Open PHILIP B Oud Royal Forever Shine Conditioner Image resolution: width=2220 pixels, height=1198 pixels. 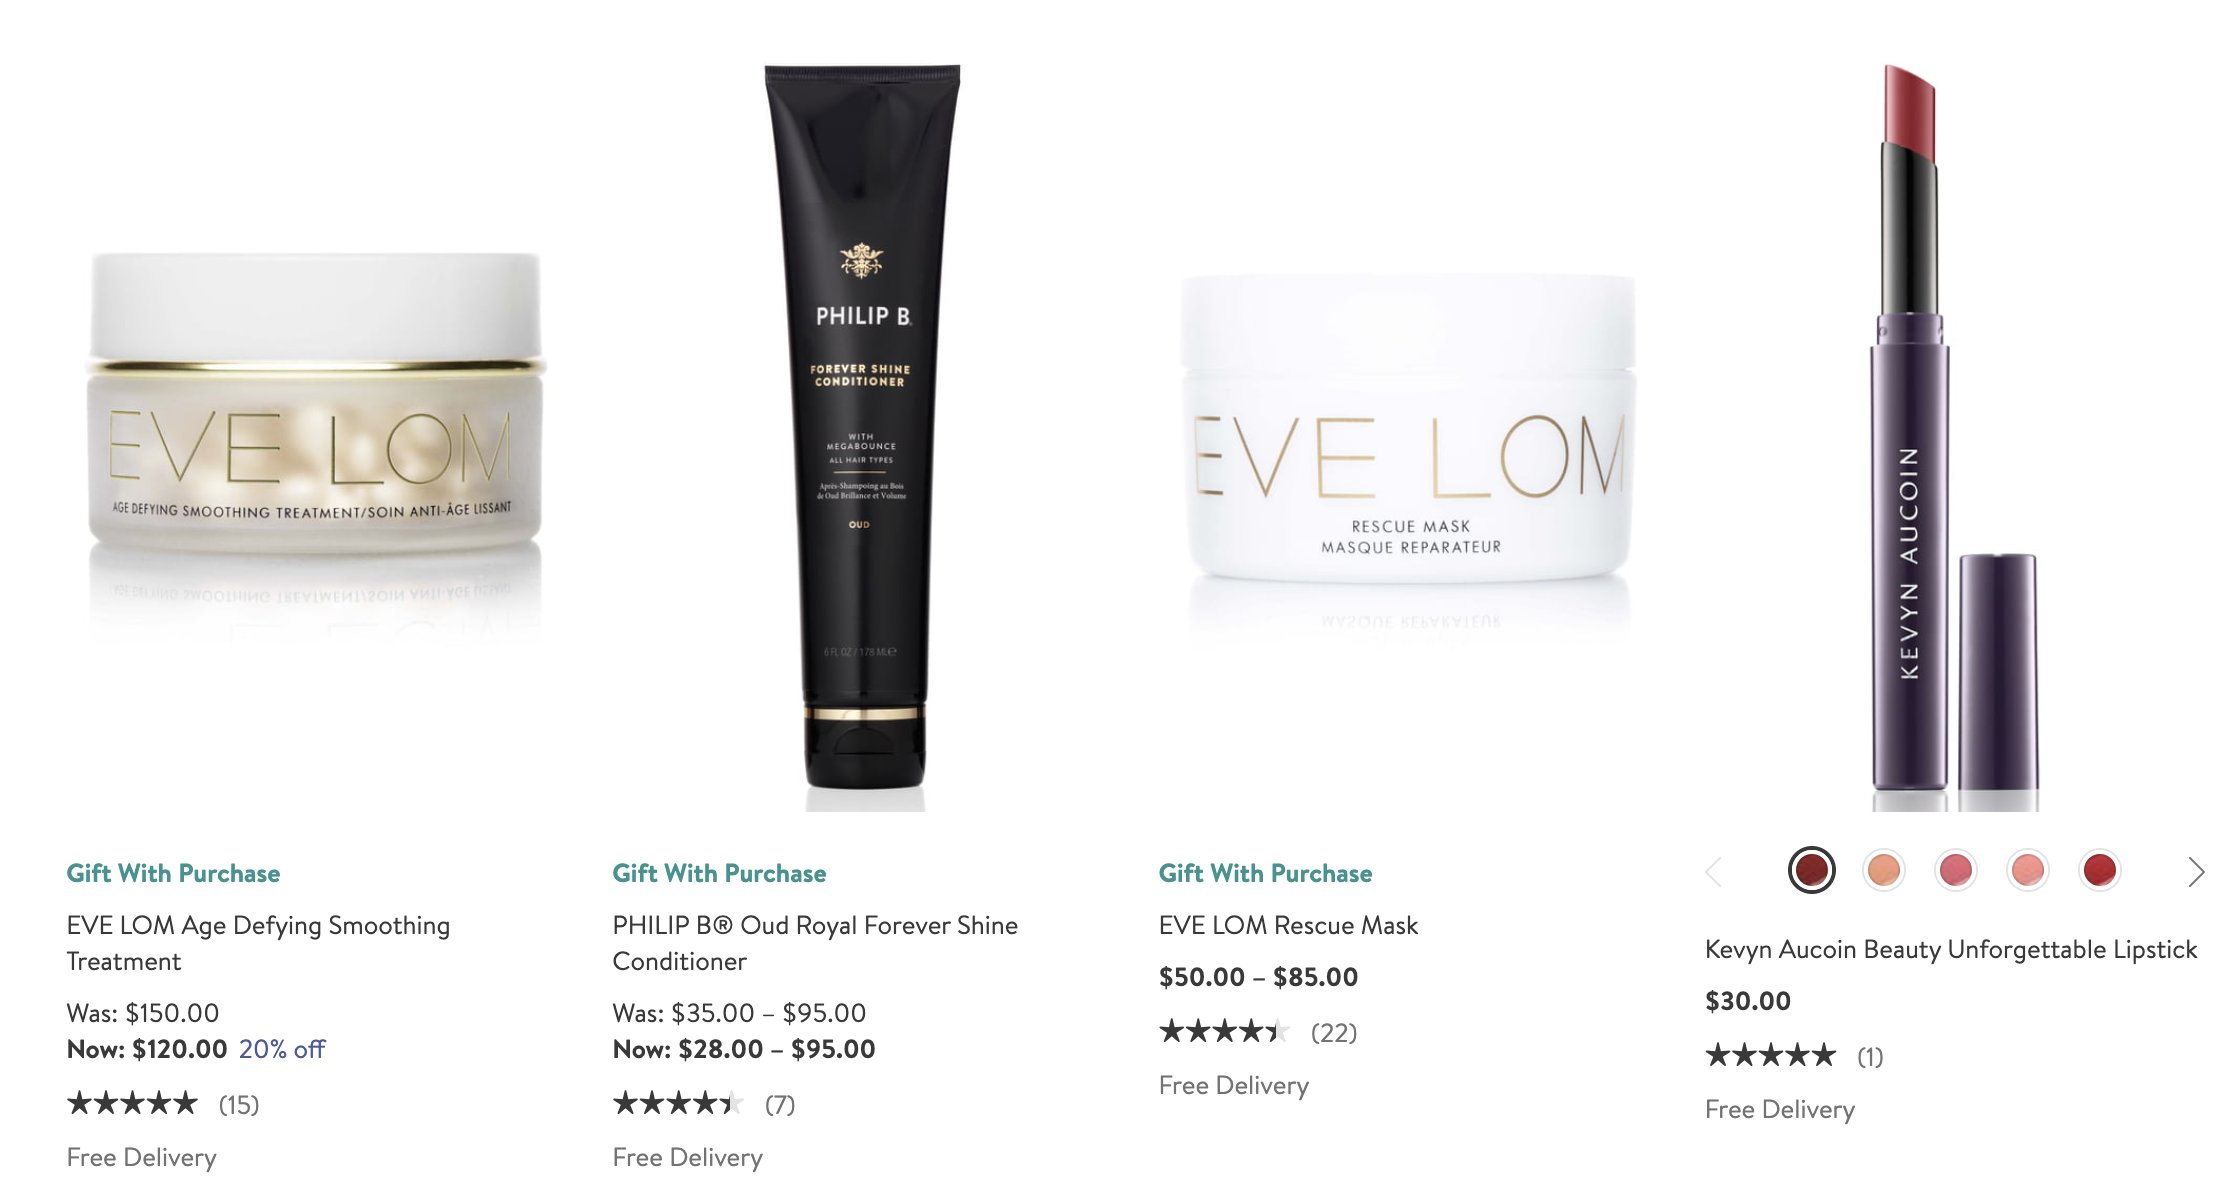[815, 943]
